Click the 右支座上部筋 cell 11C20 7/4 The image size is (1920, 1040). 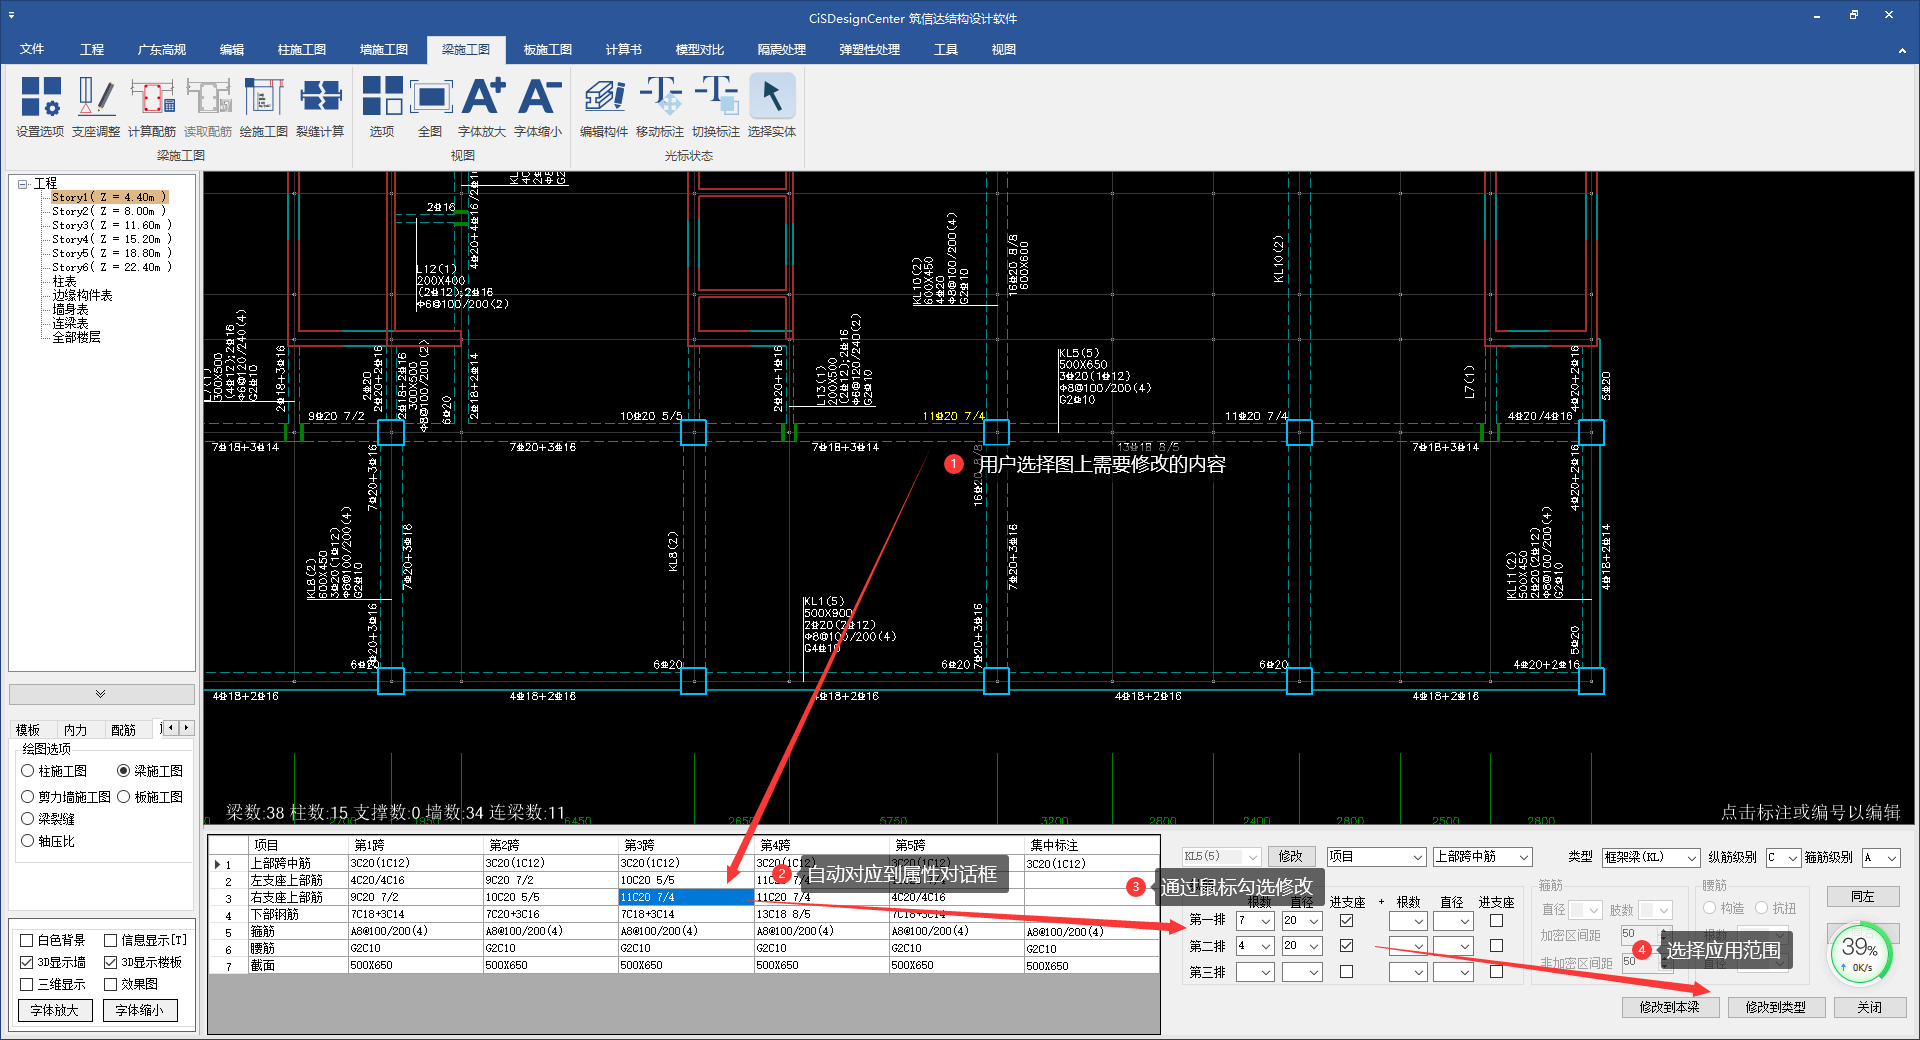pyautogui.click(x=685, y=898)
